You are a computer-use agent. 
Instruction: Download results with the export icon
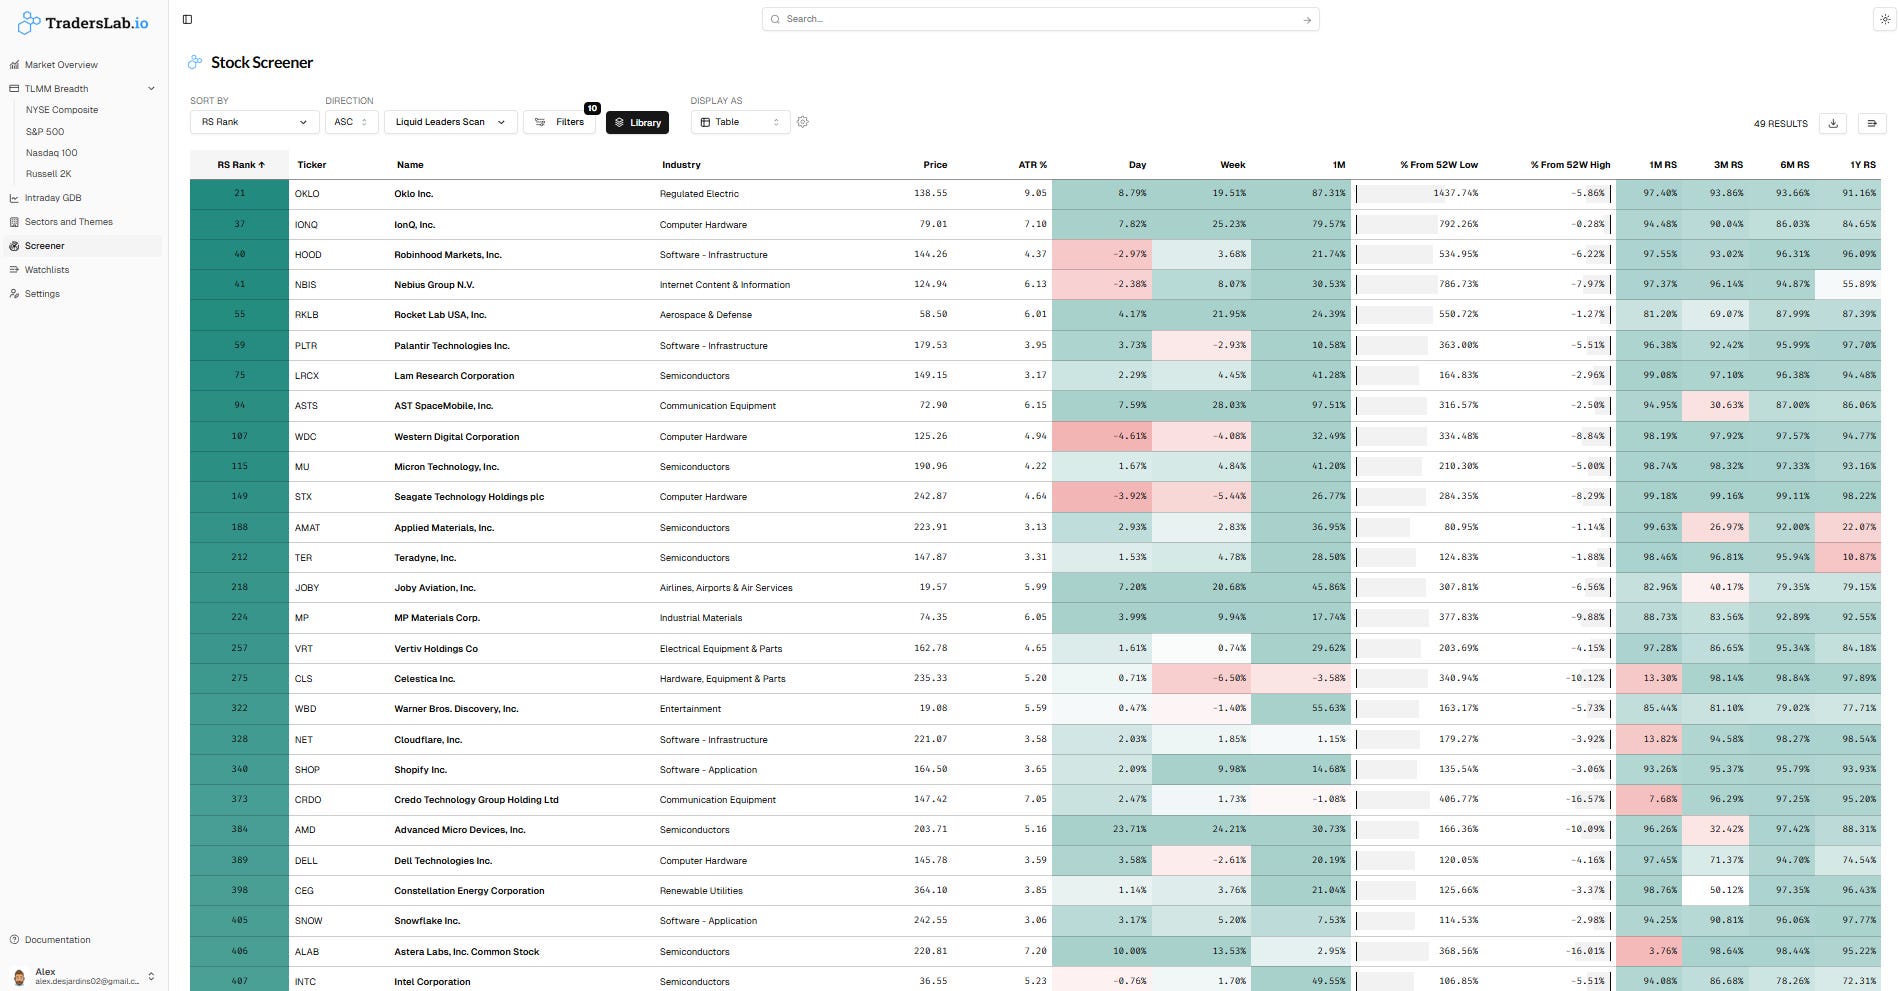pos(1833,123)
